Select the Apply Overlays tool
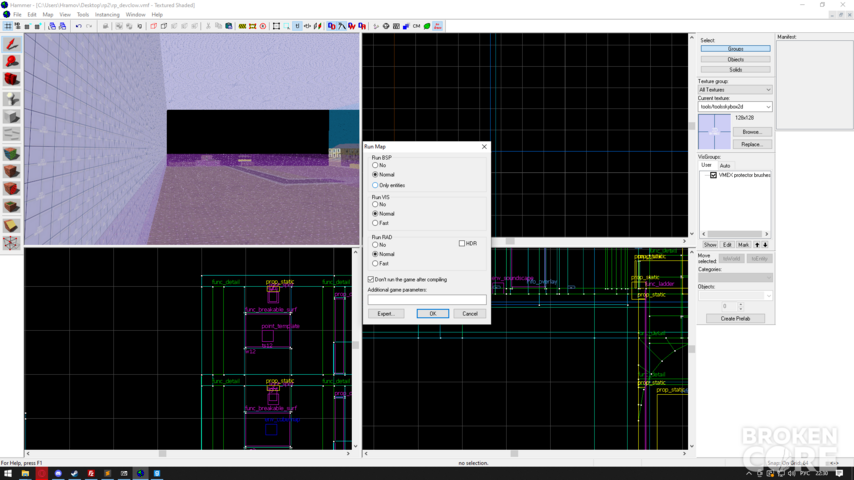 [x=11, y=207]
